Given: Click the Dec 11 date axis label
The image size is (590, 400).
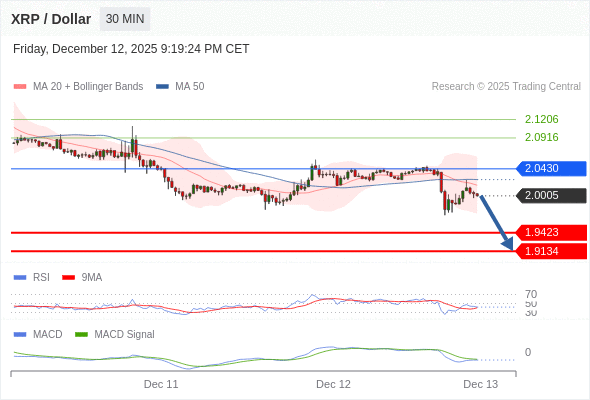Looking at the screenshot, I should click(x=161, y=384).
